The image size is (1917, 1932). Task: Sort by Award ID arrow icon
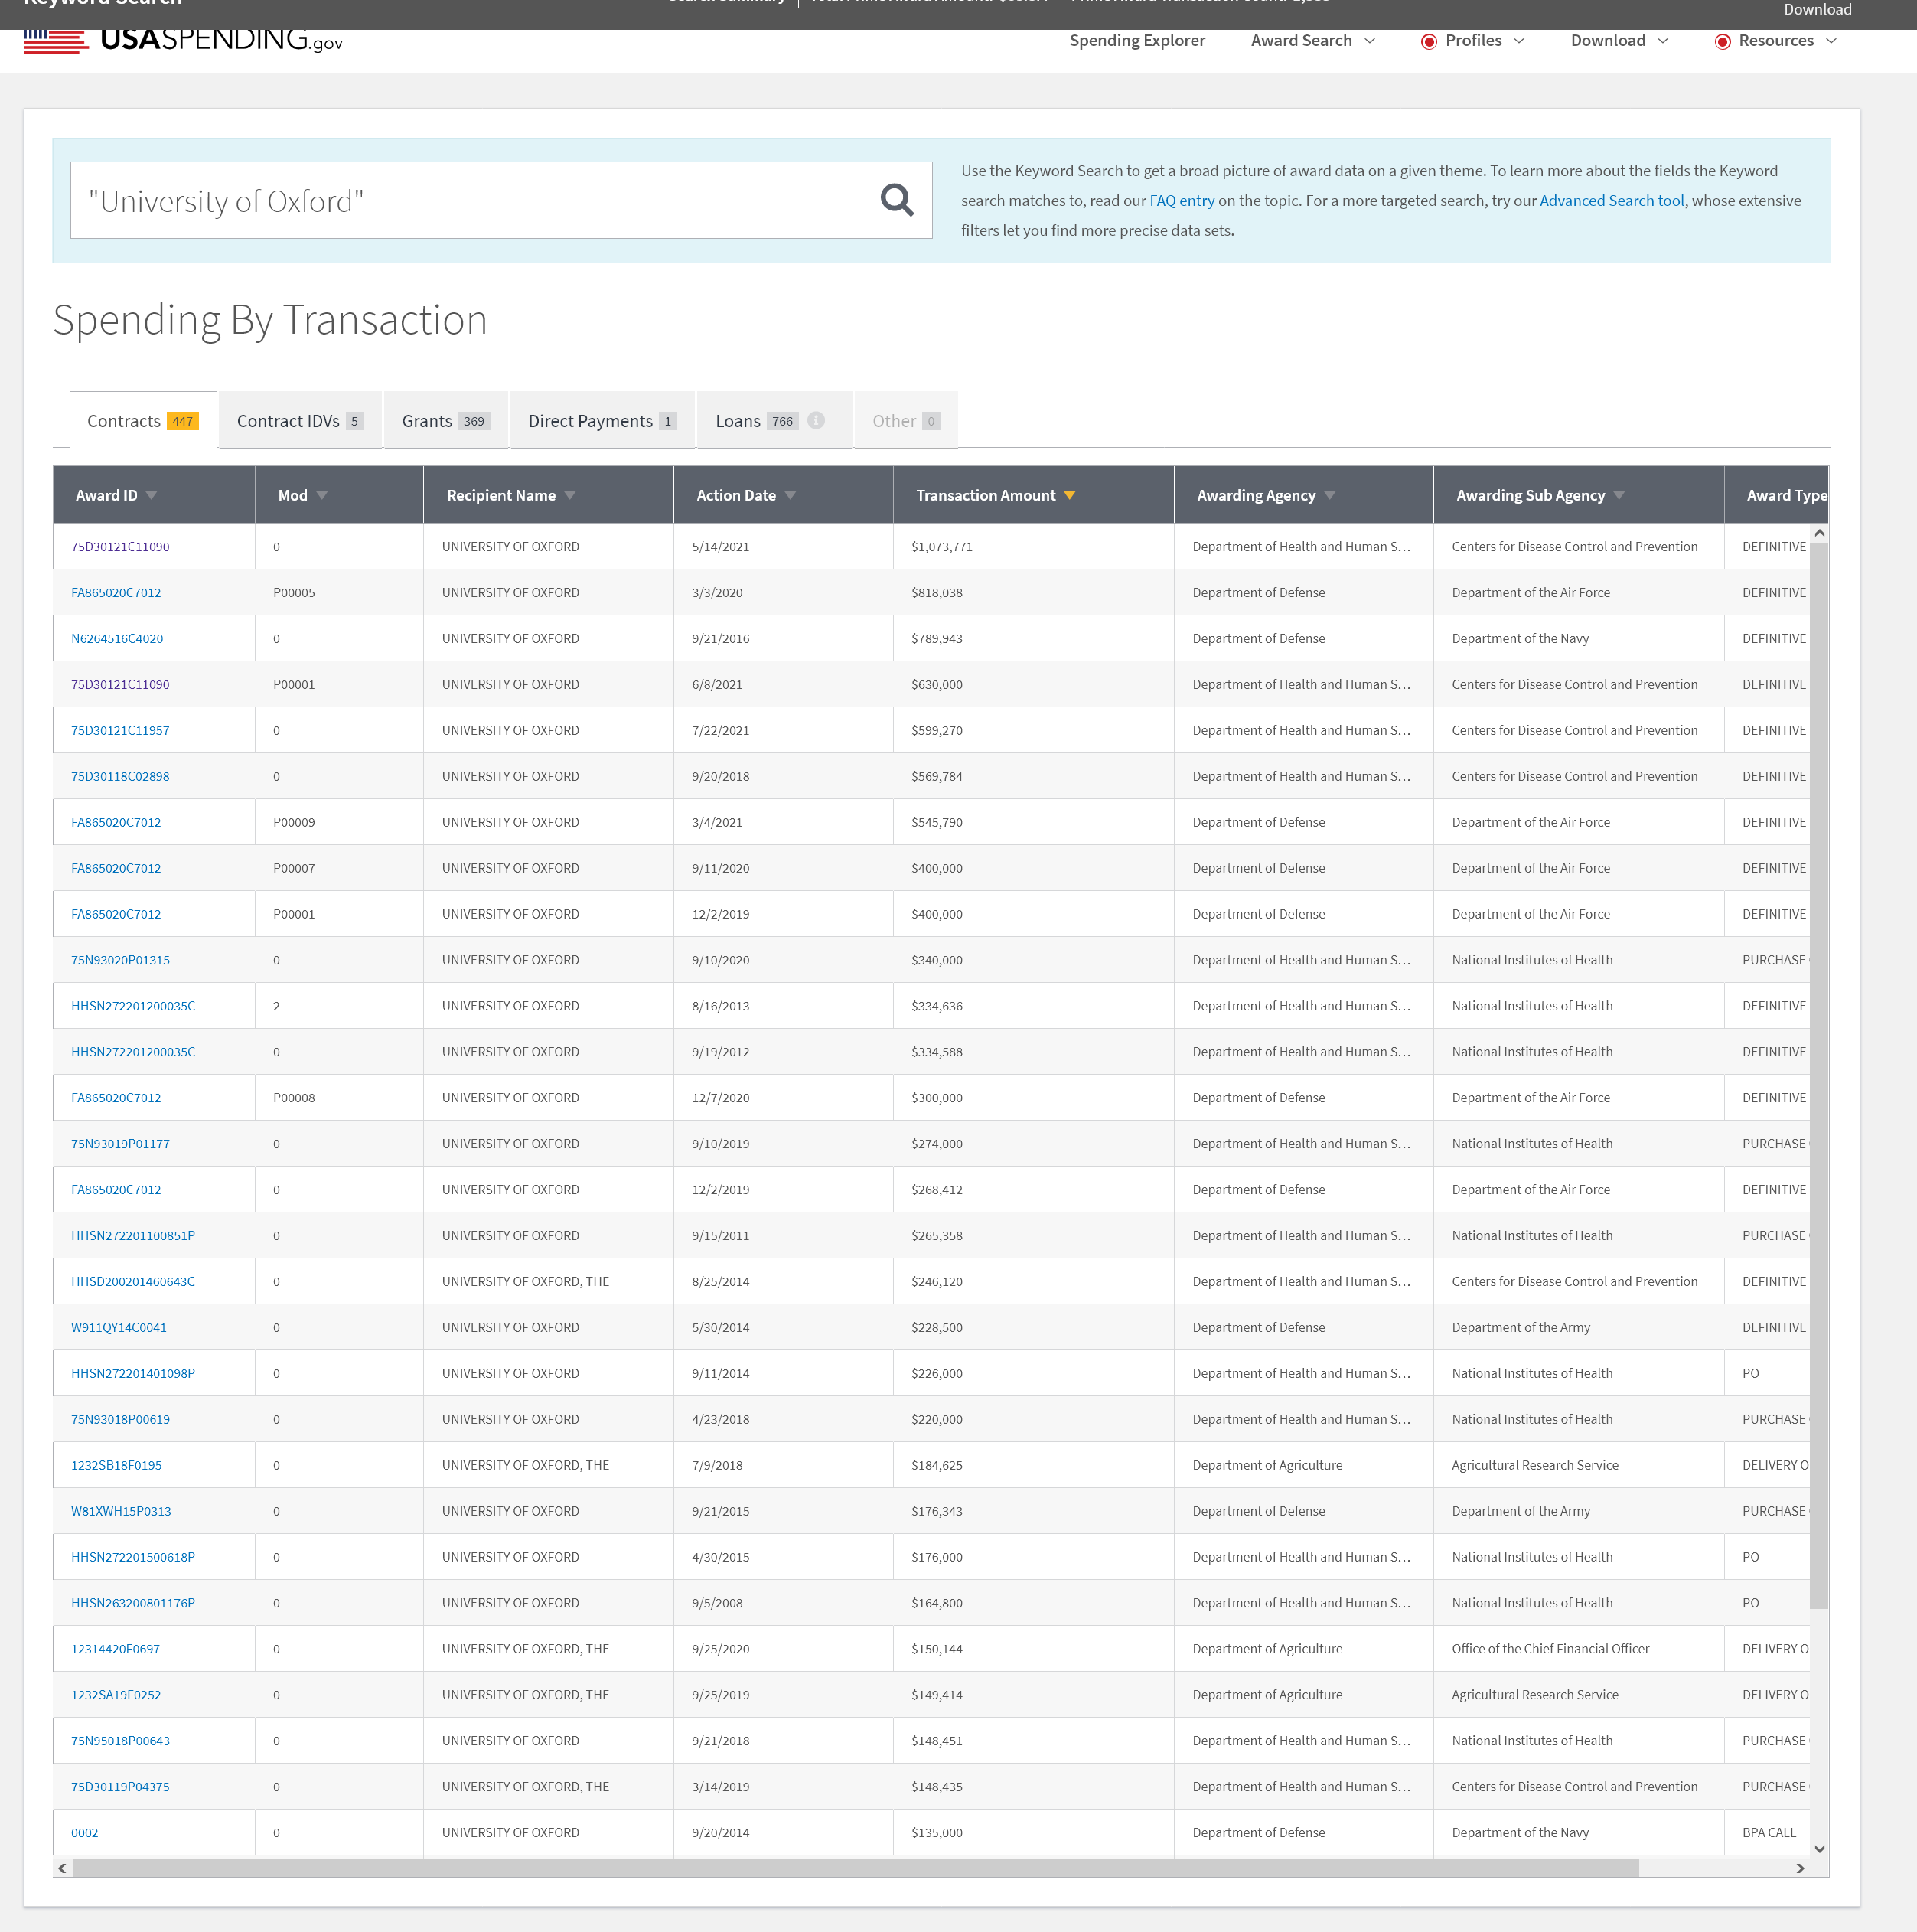(152, 496)
